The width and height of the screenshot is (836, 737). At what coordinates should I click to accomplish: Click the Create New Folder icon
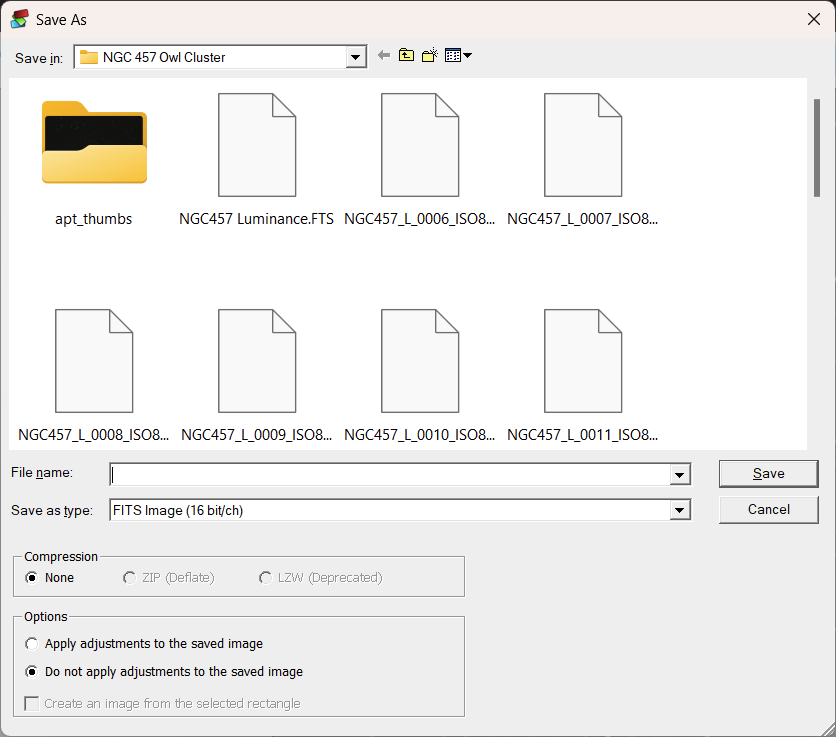(x=429, y=55)
